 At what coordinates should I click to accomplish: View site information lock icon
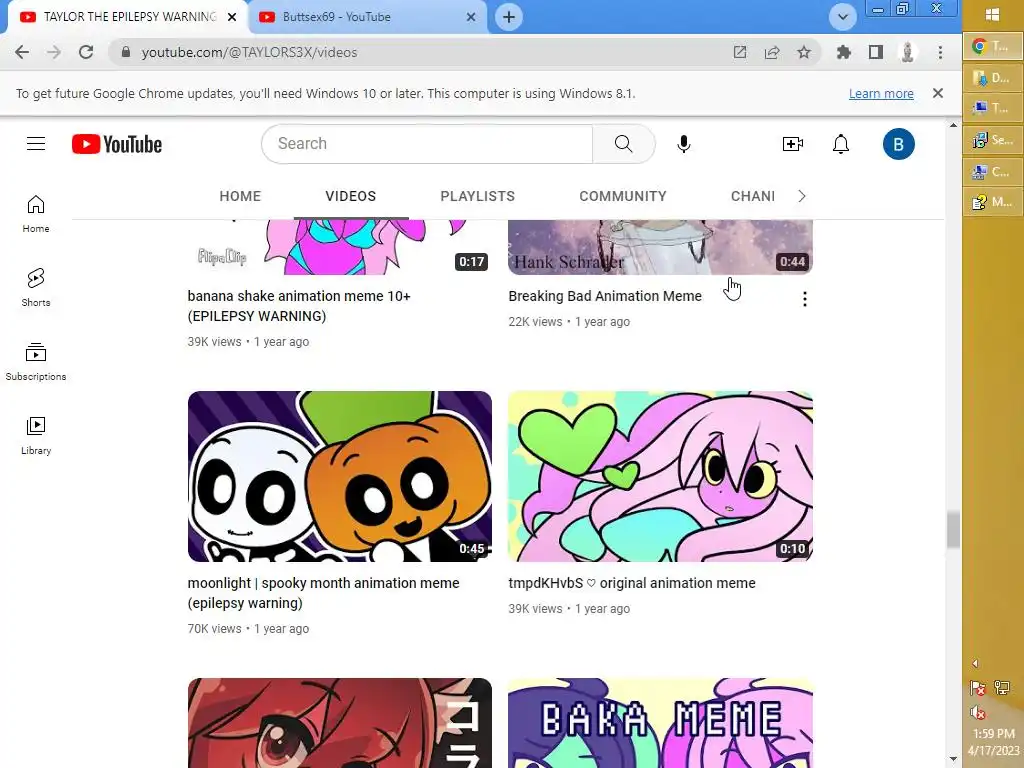coord(126,52)
